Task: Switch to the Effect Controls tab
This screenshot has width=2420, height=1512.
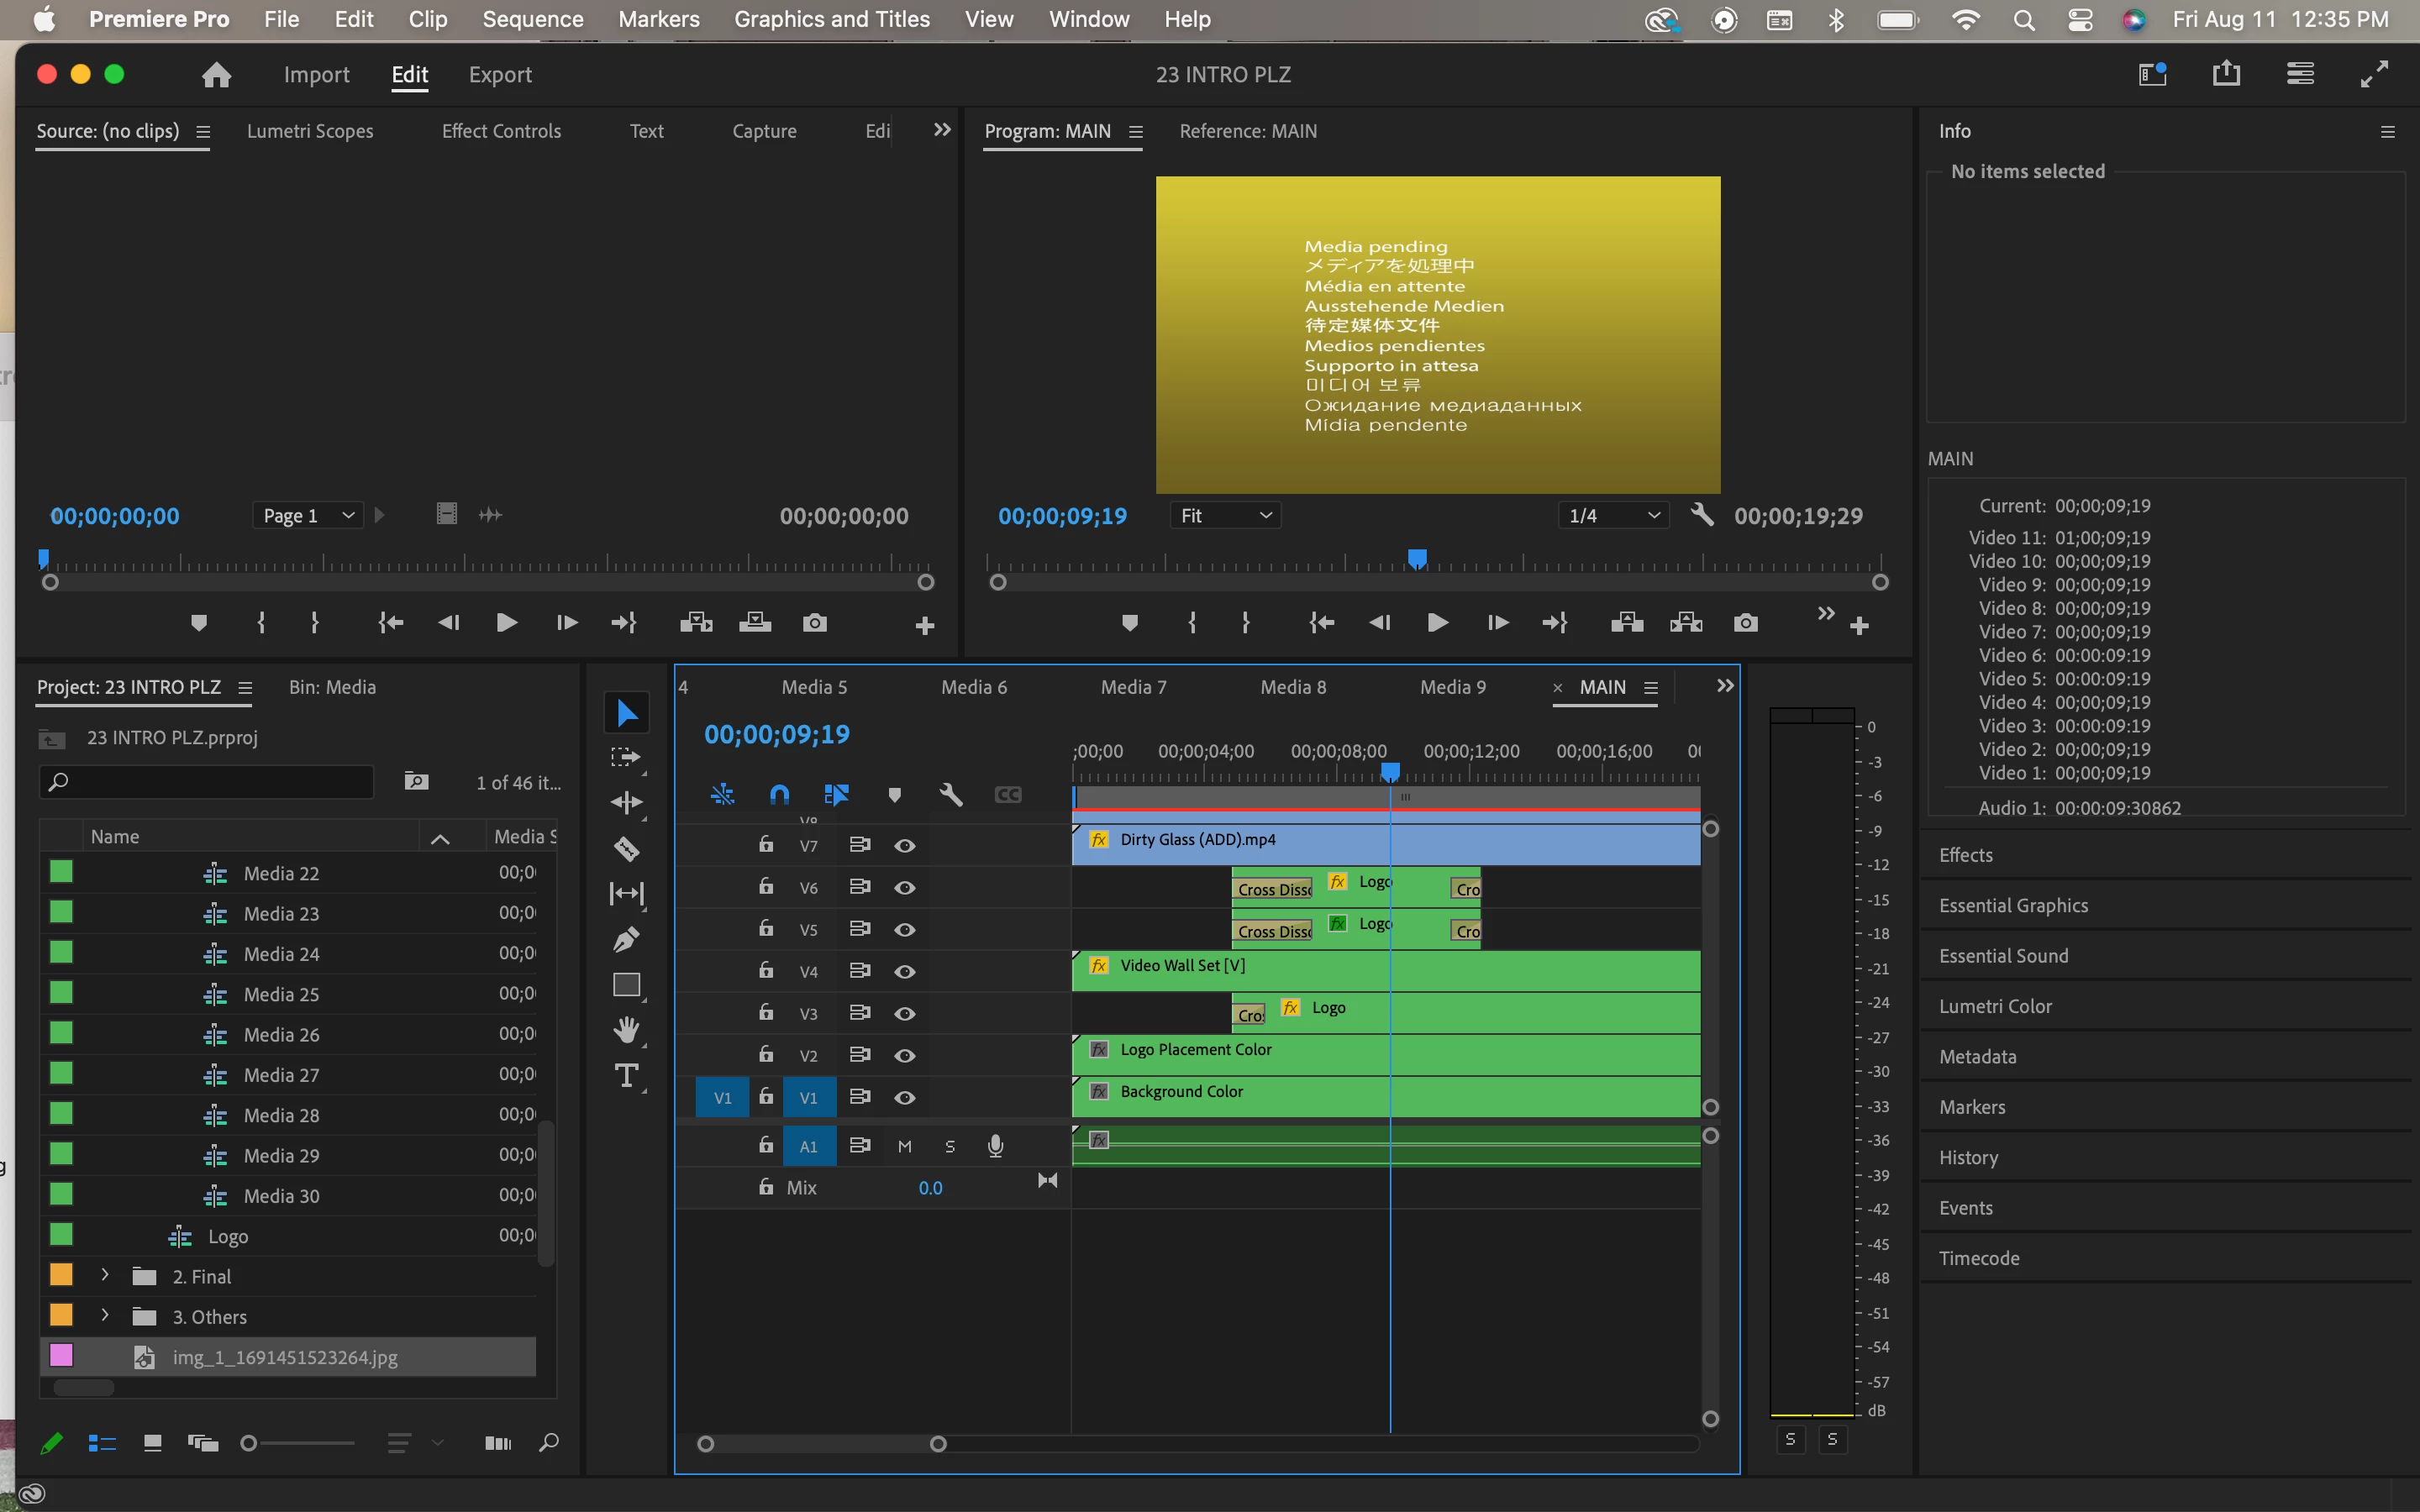Action: (x=501, y=131)
